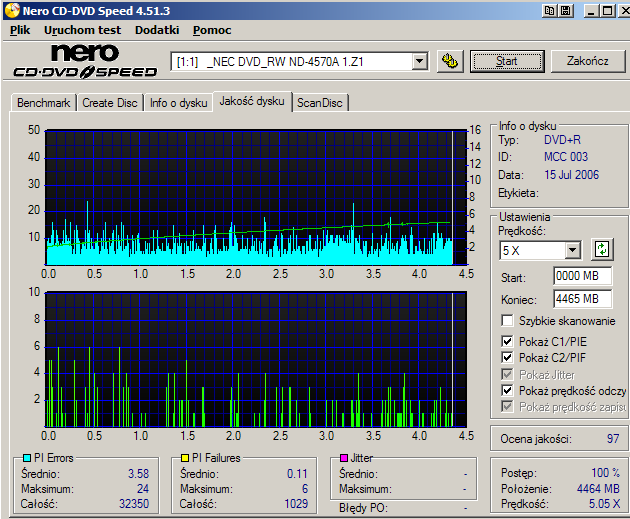
Task: Open the Uruchom test menu
Action: coord(82,30)
